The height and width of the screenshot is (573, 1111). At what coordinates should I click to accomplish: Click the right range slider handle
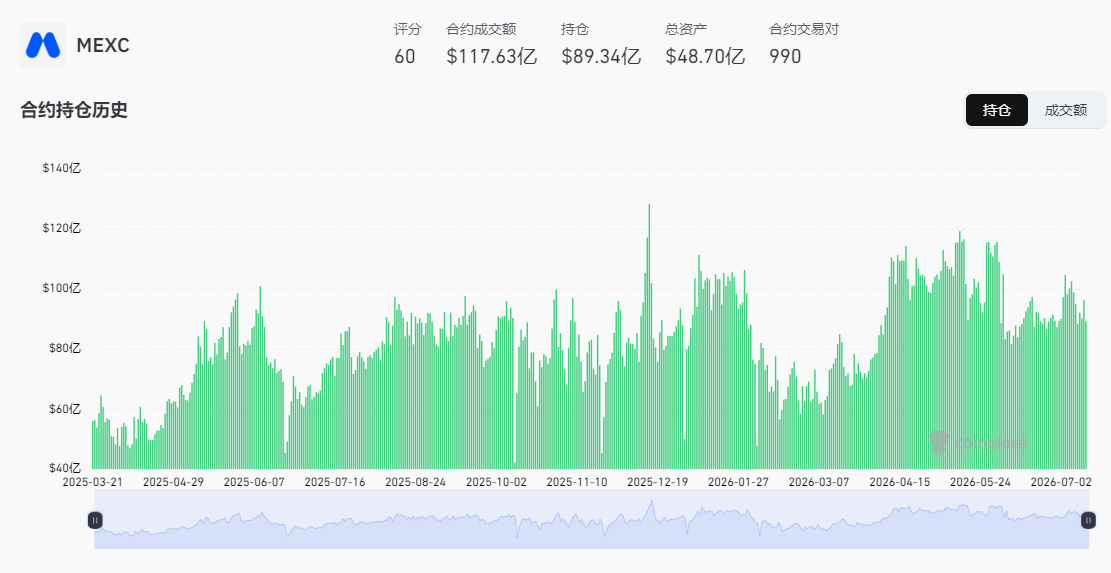pos(1088,521)
